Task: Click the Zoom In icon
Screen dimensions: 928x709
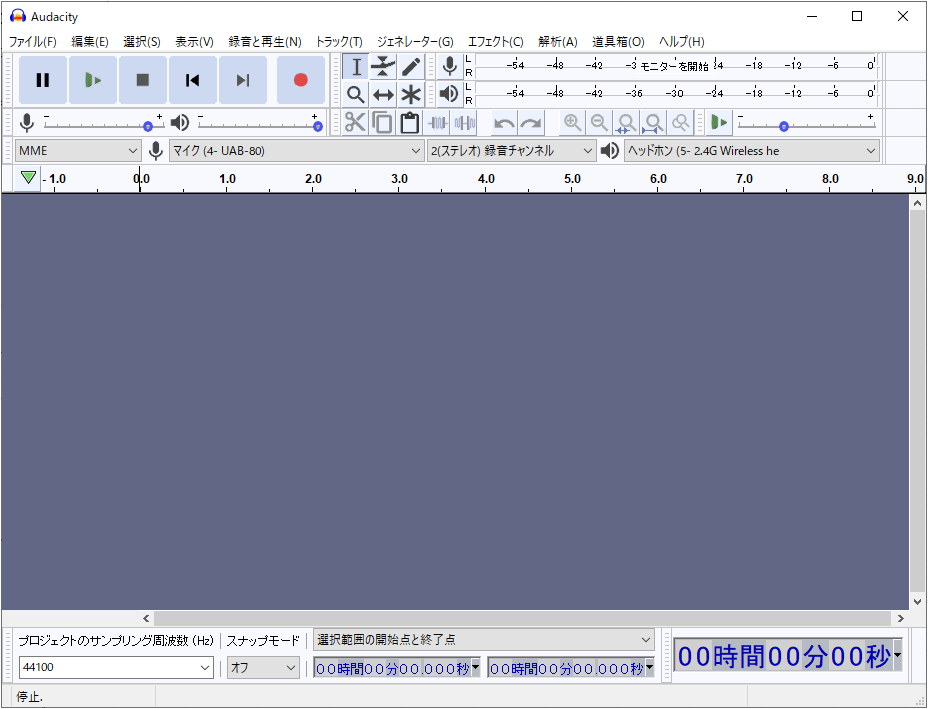Action: click(572, 123)
